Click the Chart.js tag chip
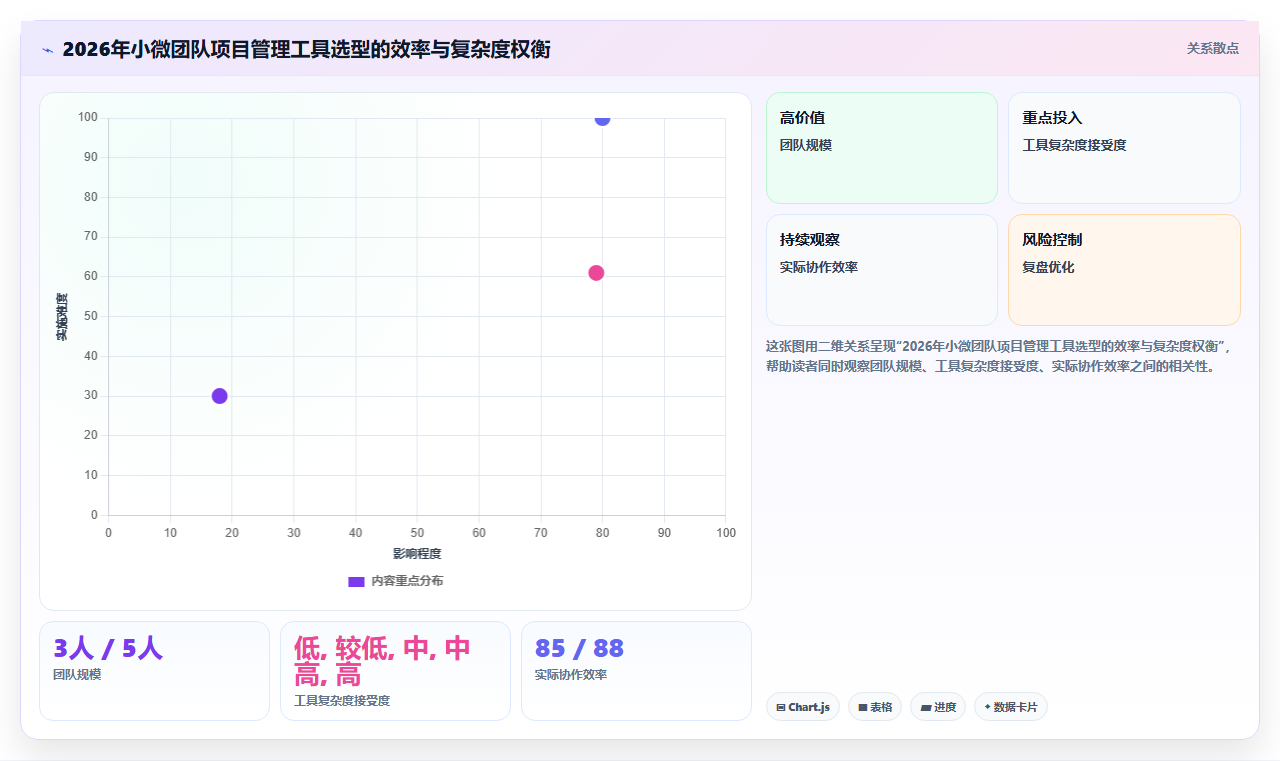 803,707
